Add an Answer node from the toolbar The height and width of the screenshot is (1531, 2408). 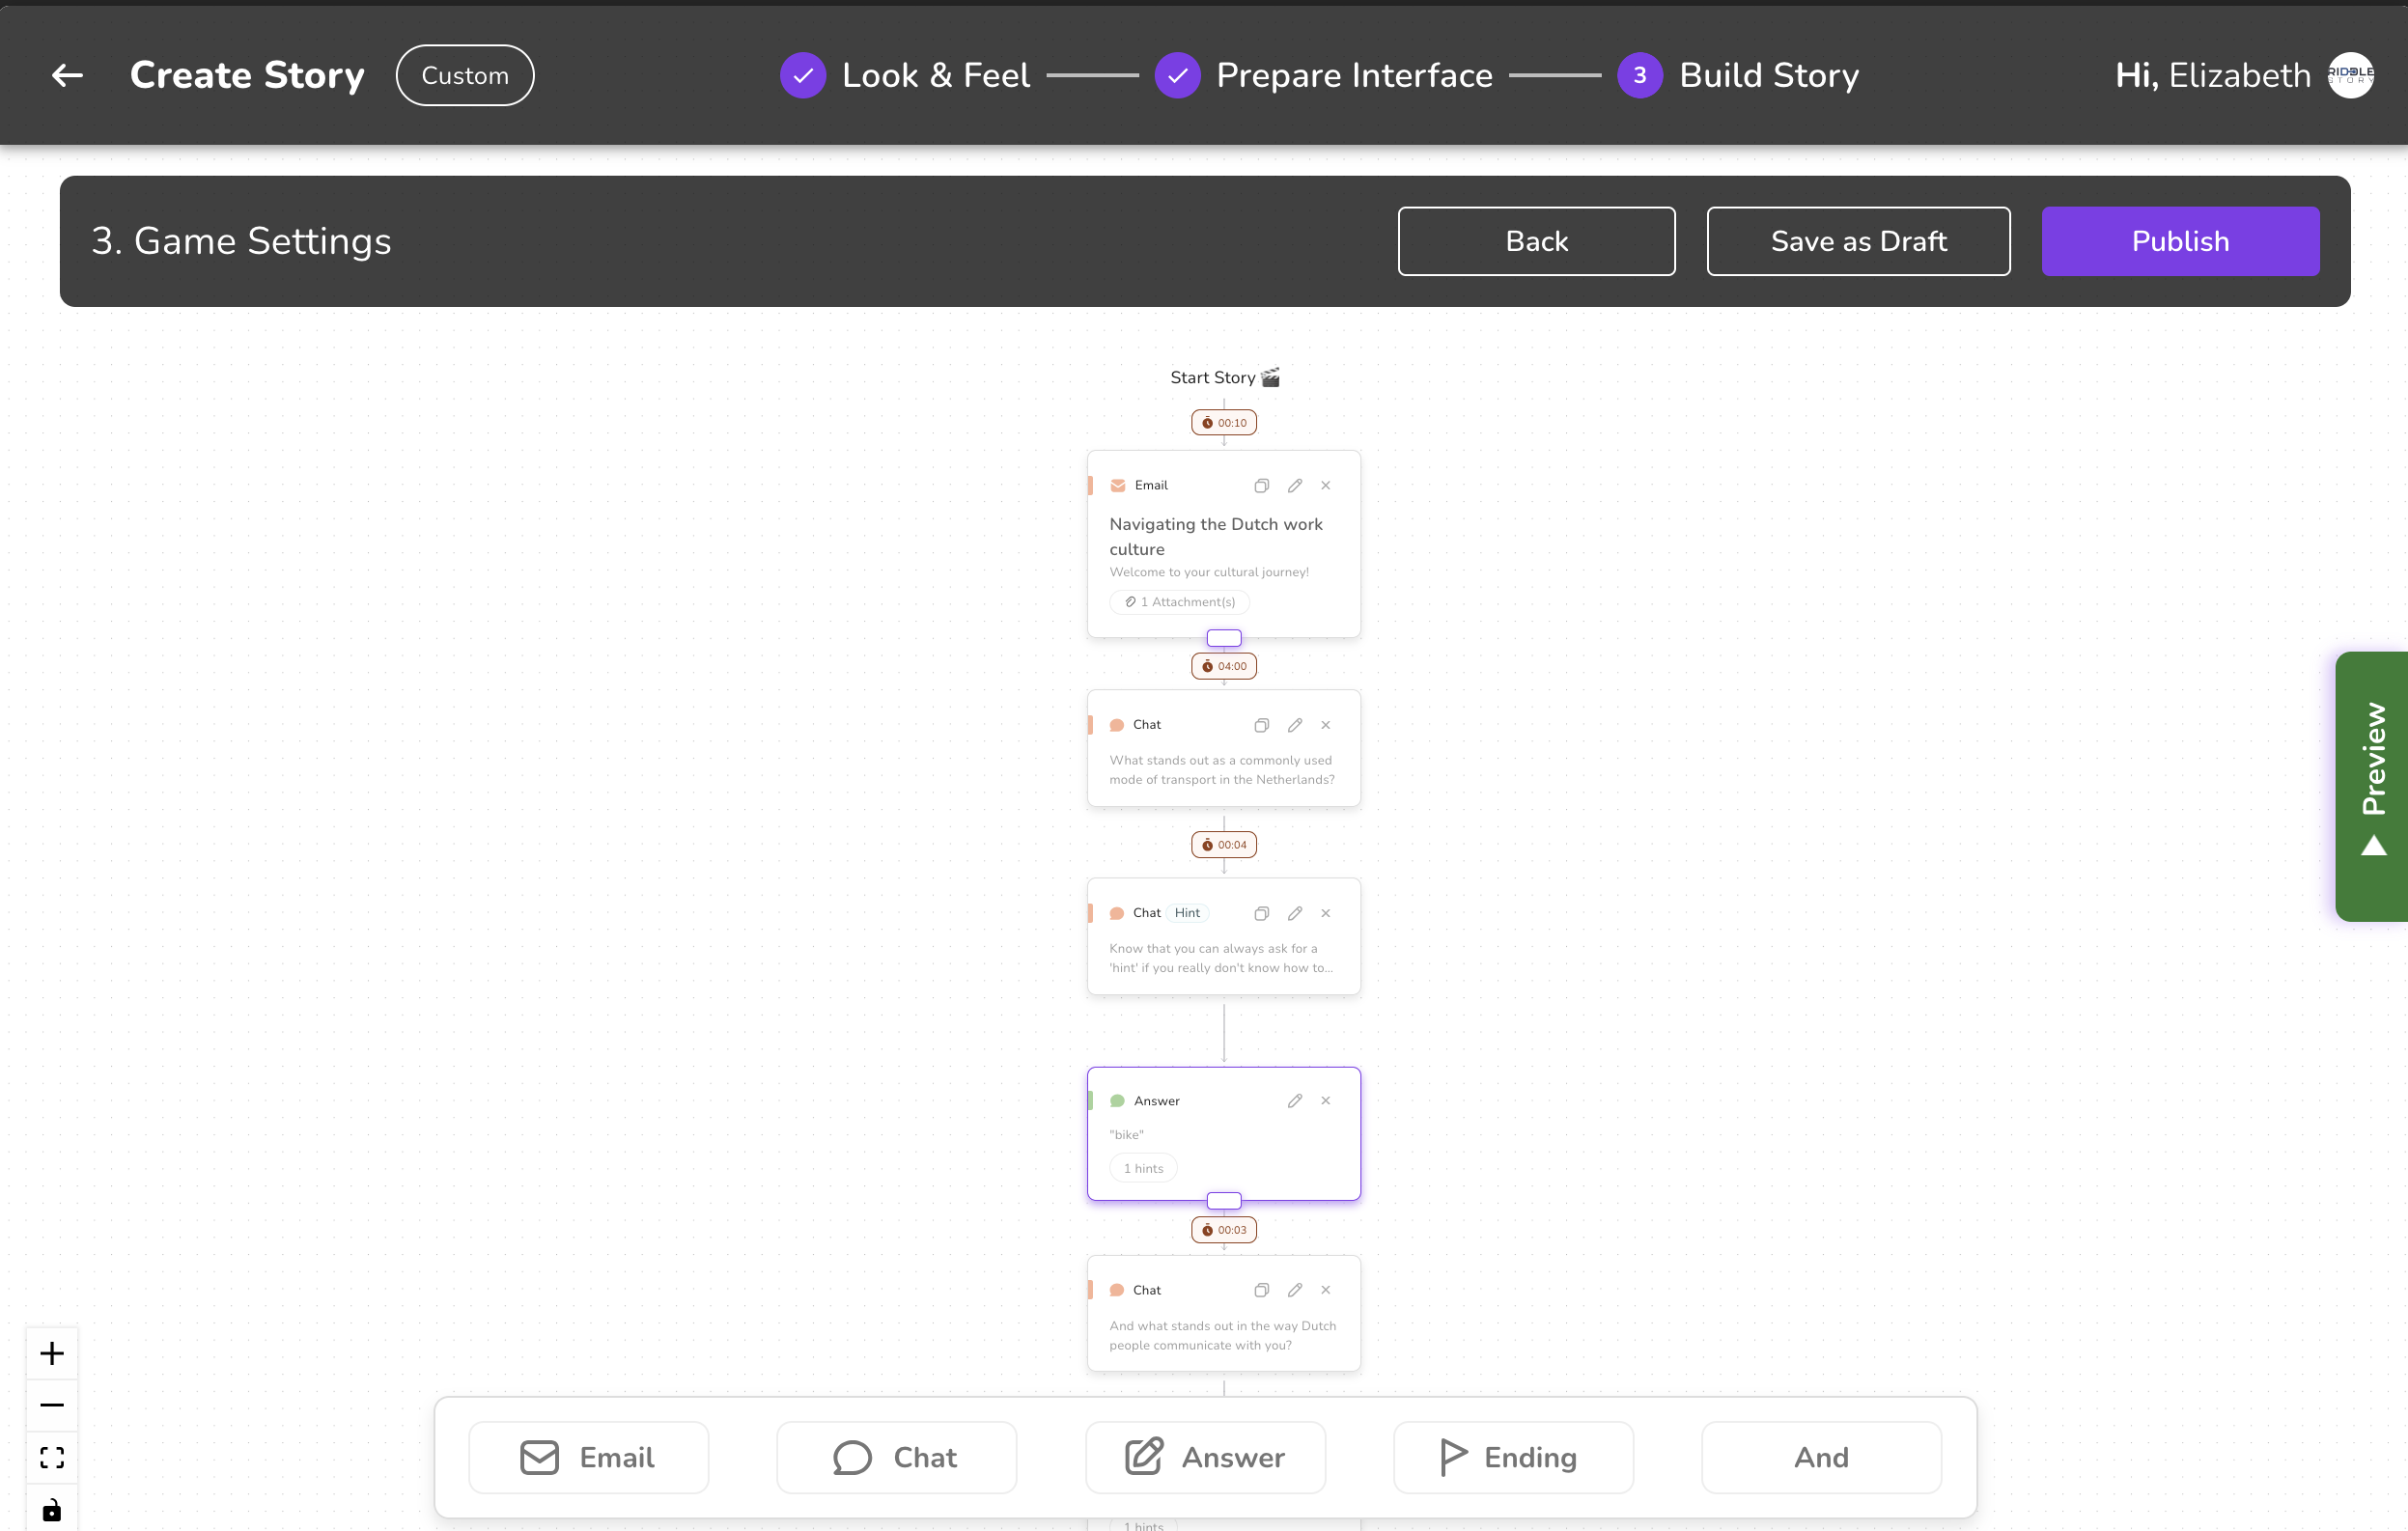[x=1205, y=1458]
